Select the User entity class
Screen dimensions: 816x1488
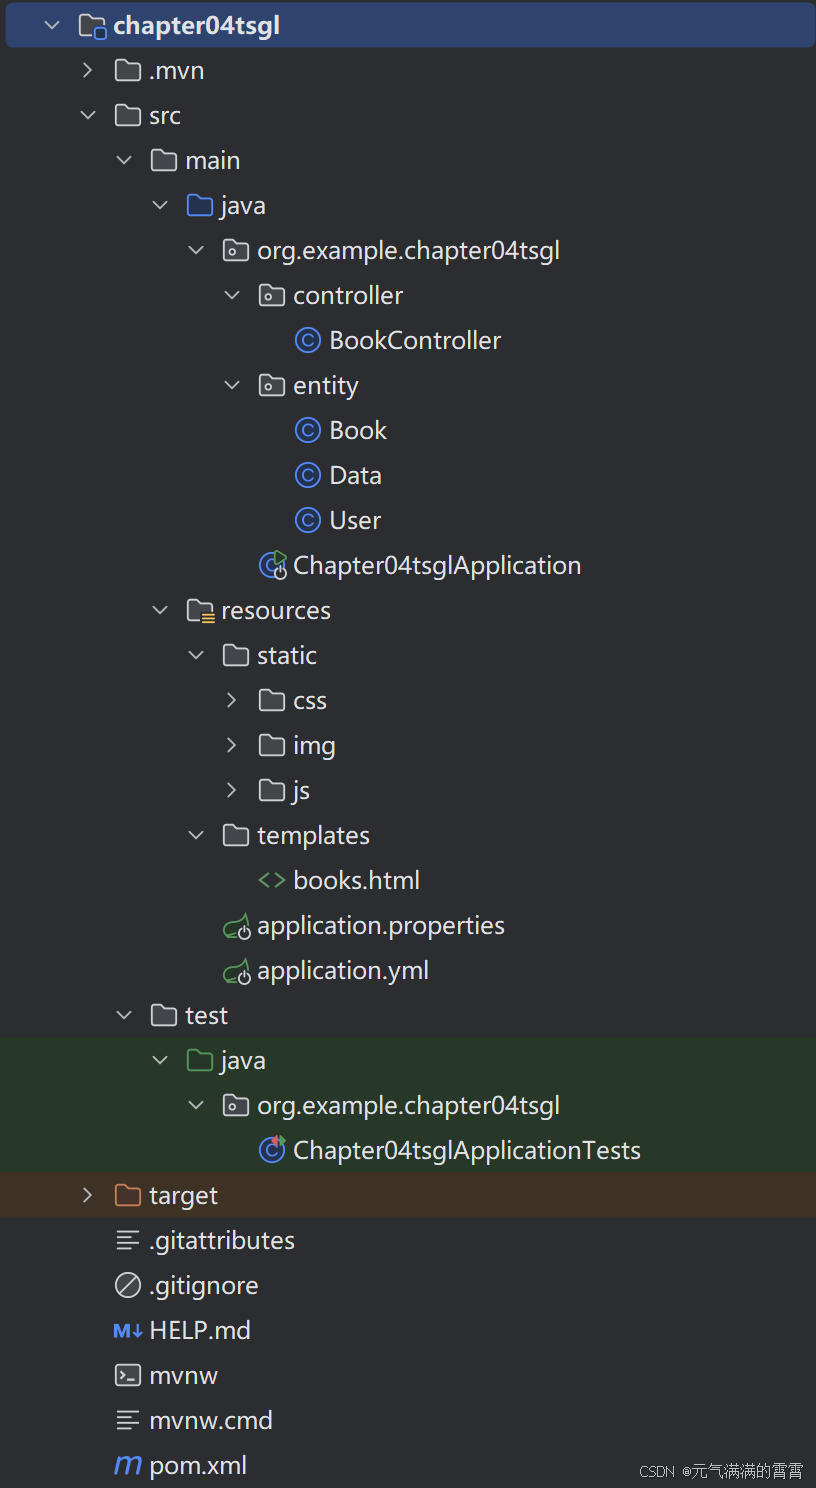[x=355, y=520]
